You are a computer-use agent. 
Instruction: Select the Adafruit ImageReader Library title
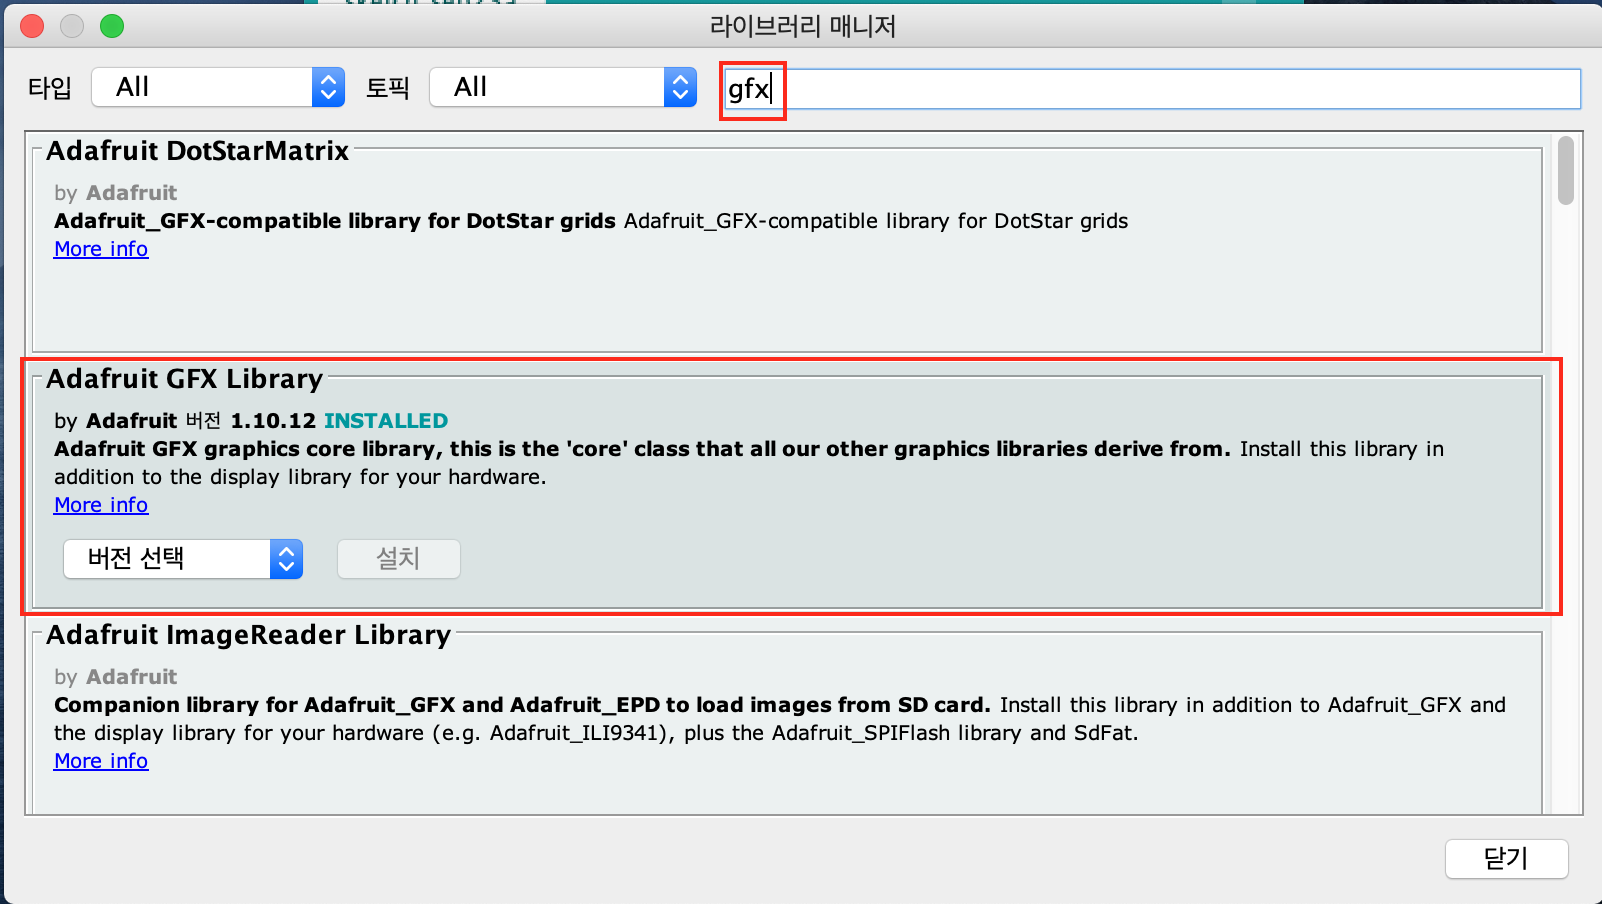[x=249, y=635]
